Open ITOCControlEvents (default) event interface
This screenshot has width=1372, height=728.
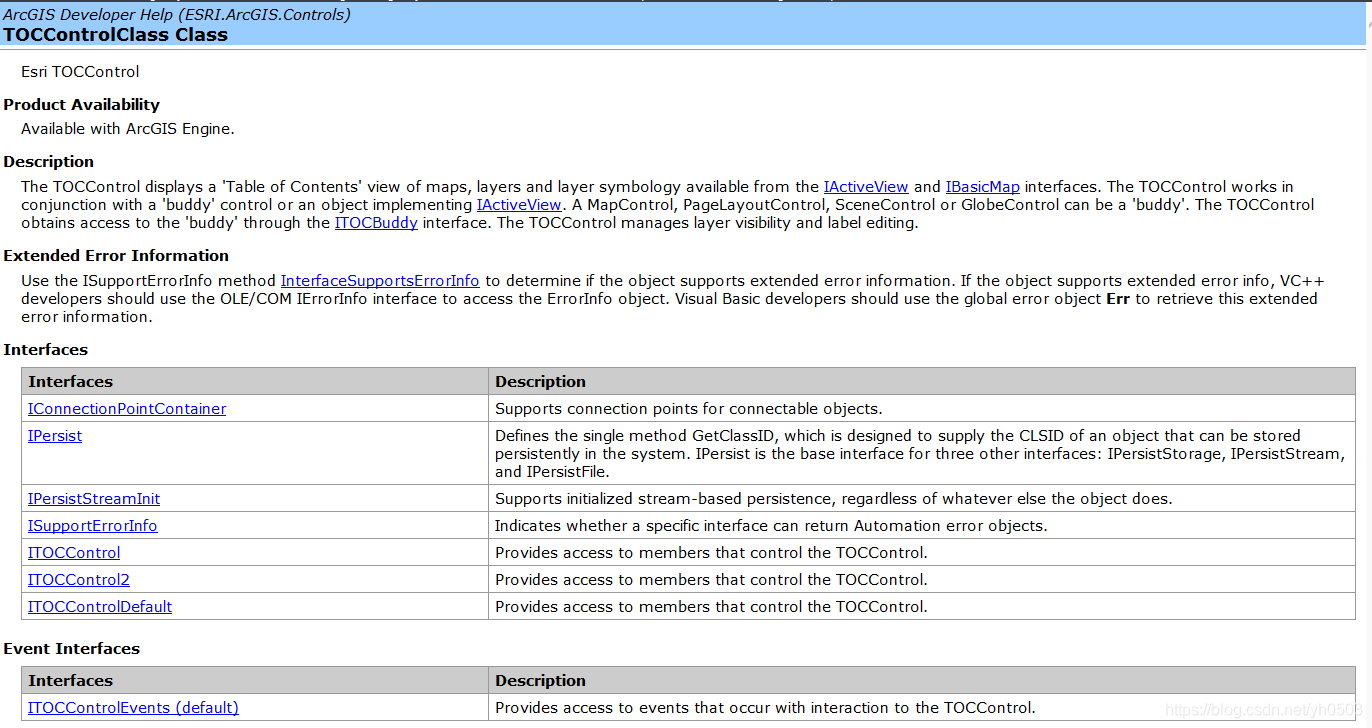(x=133, y=708)
